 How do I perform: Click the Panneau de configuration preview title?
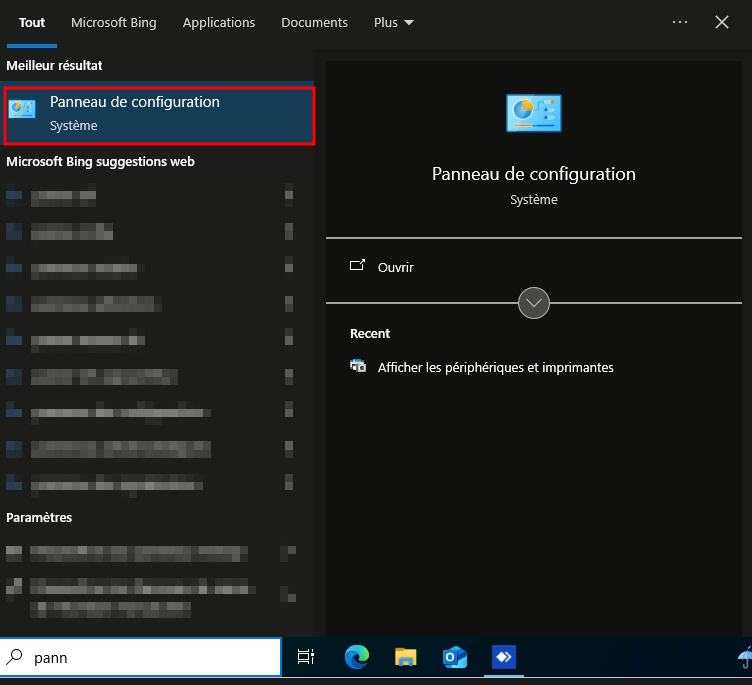click(x=533, y=174)
